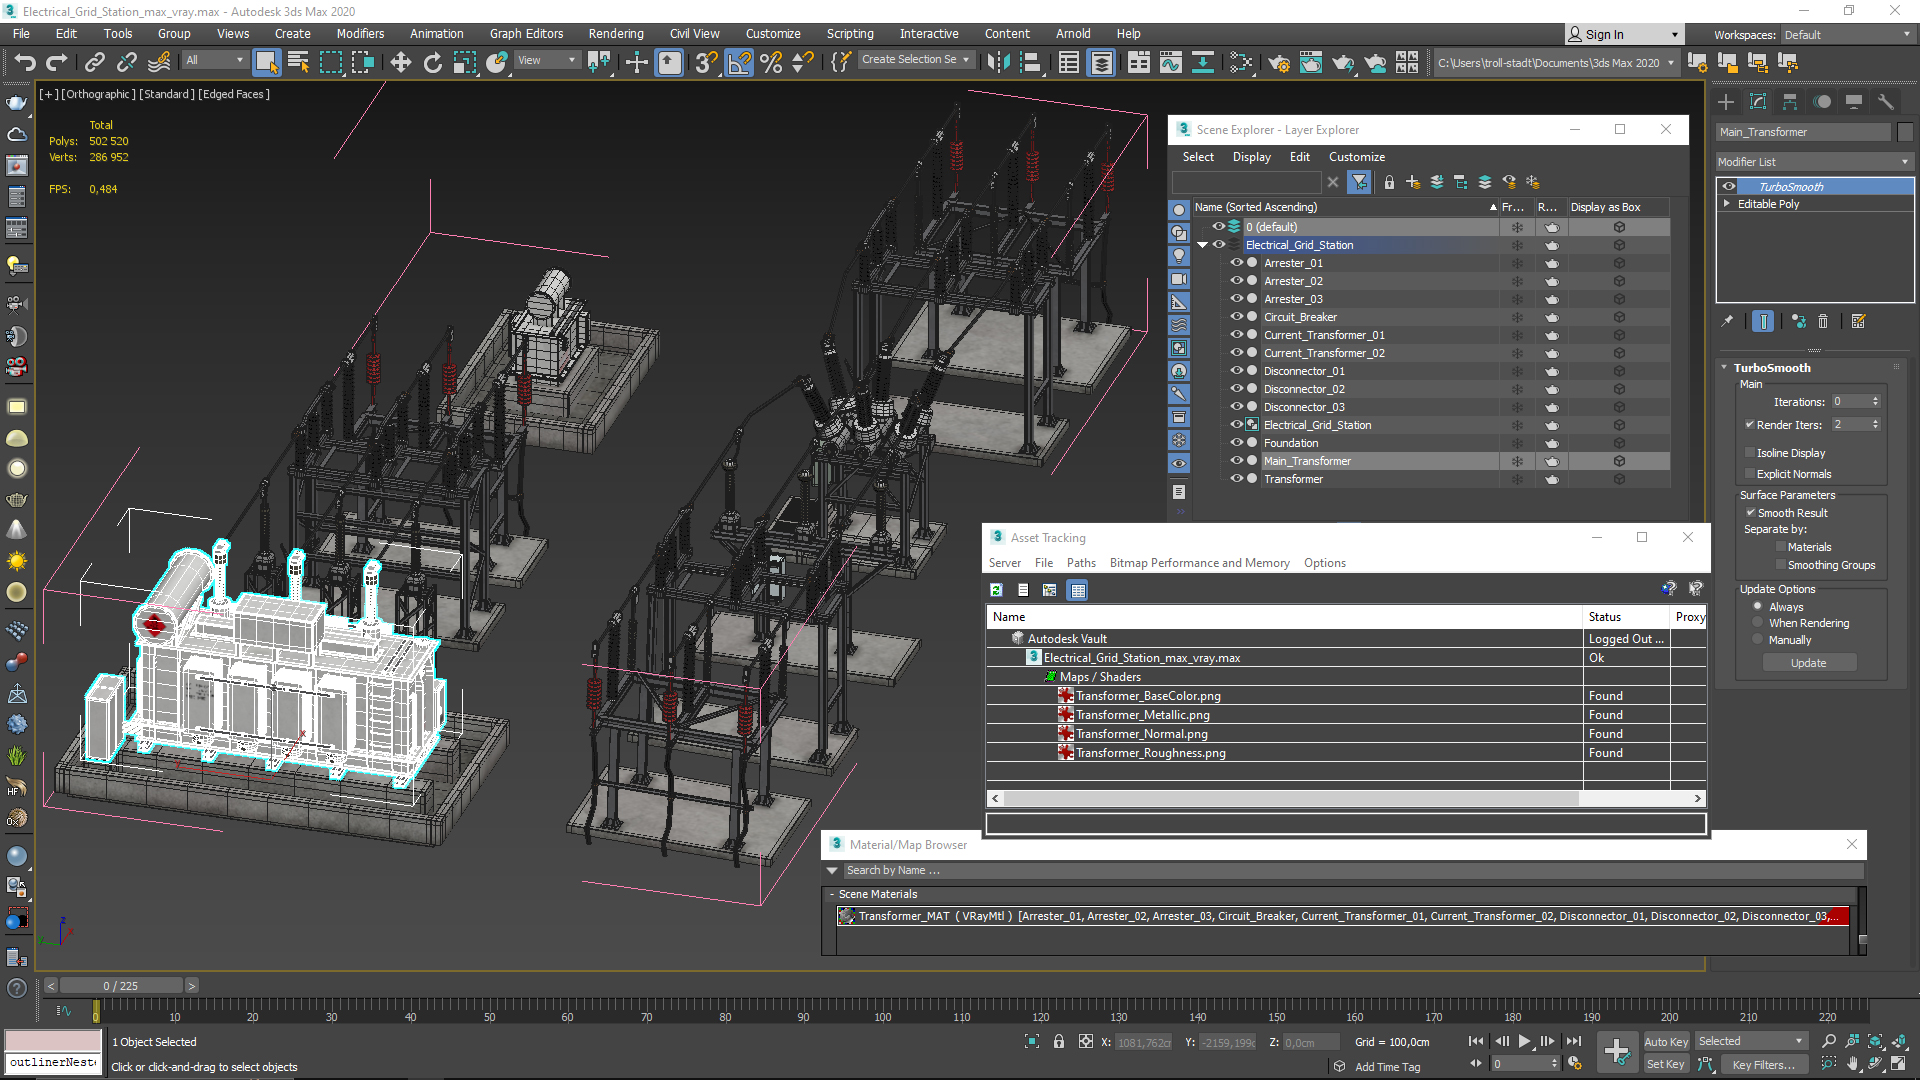
Task: Toggle the Smooth Result checkbox
Action: [x=1750, y=513]
